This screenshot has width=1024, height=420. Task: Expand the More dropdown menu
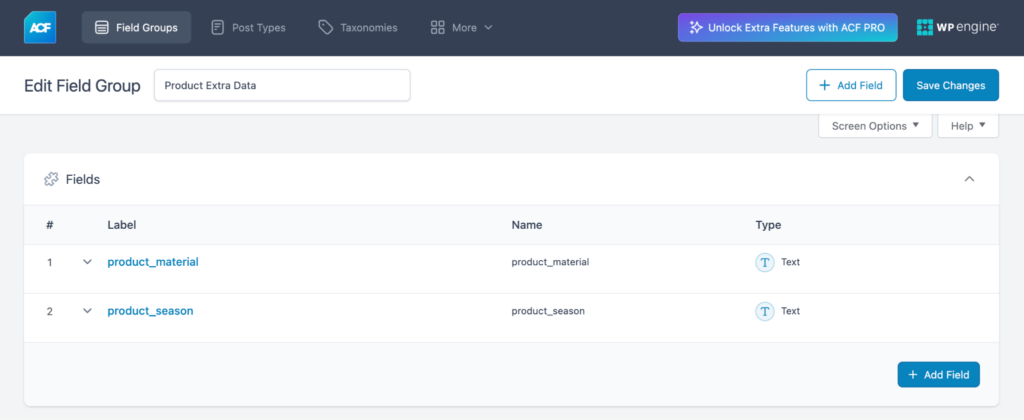pos(461,28)
